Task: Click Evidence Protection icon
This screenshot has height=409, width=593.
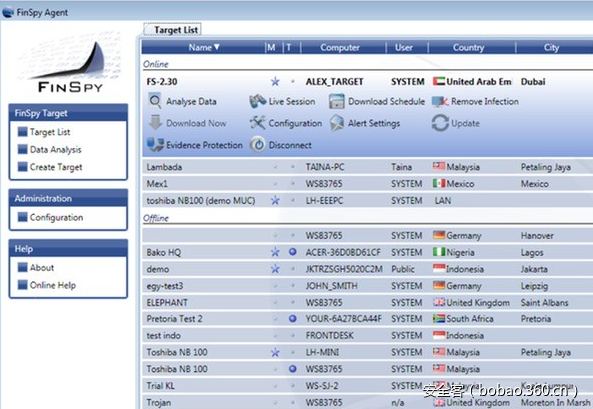Action: [x=155, y=145]
